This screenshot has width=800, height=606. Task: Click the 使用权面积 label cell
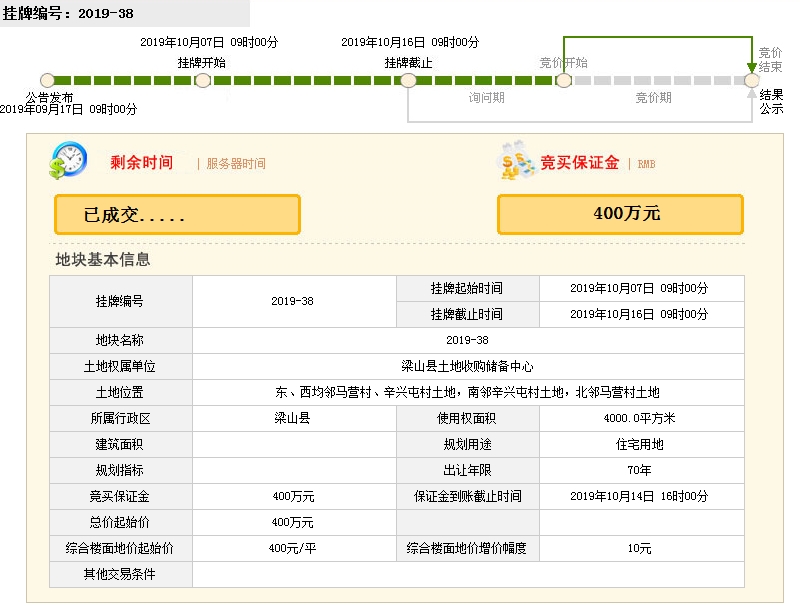tap(468, 418)
